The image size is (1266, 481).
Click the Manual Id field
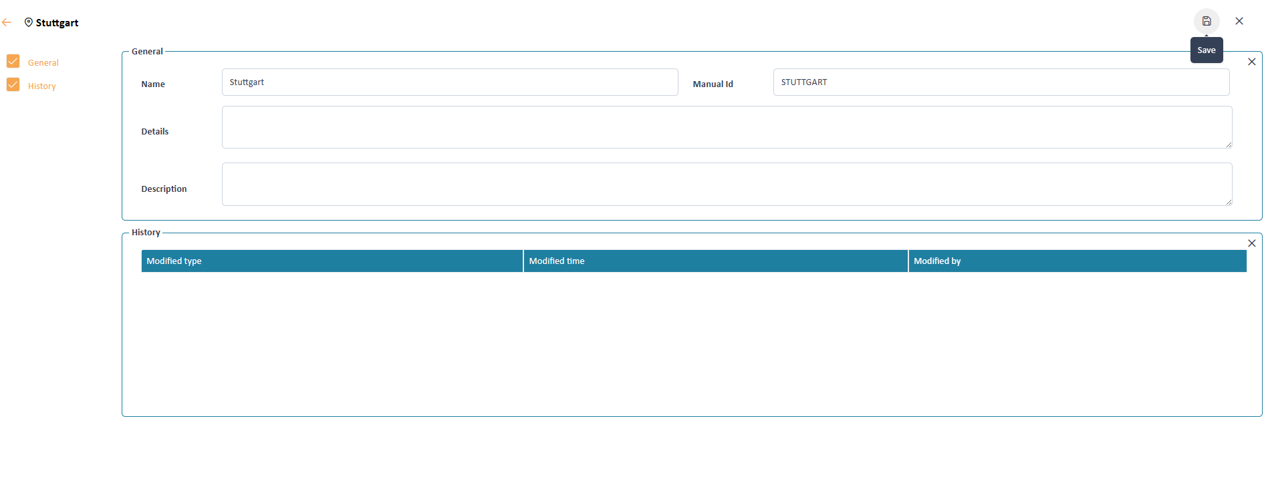[1001, 82]
